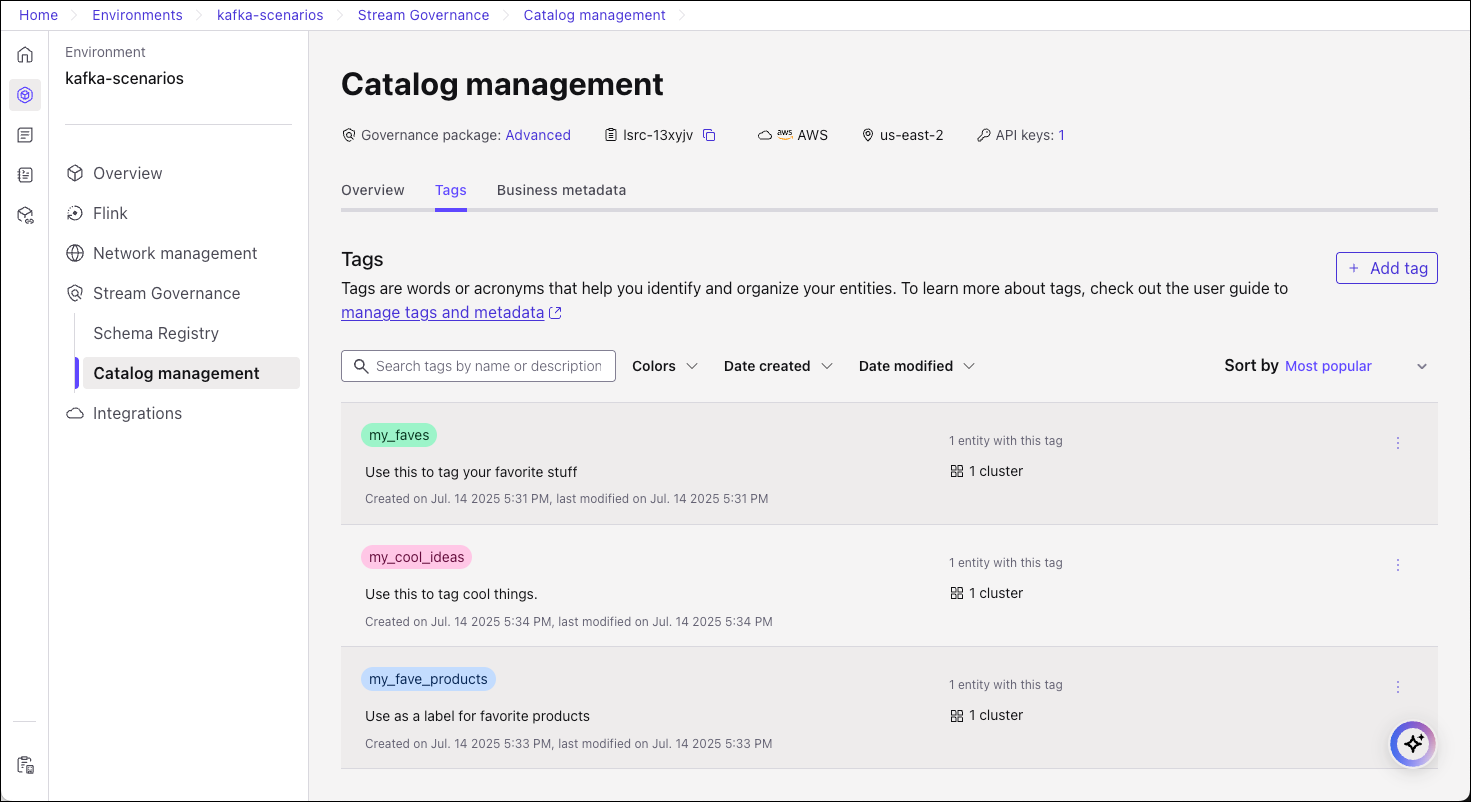Open the Colors filter dropdown
This screenshot has width=1471, height=802.
click(663, 366)
